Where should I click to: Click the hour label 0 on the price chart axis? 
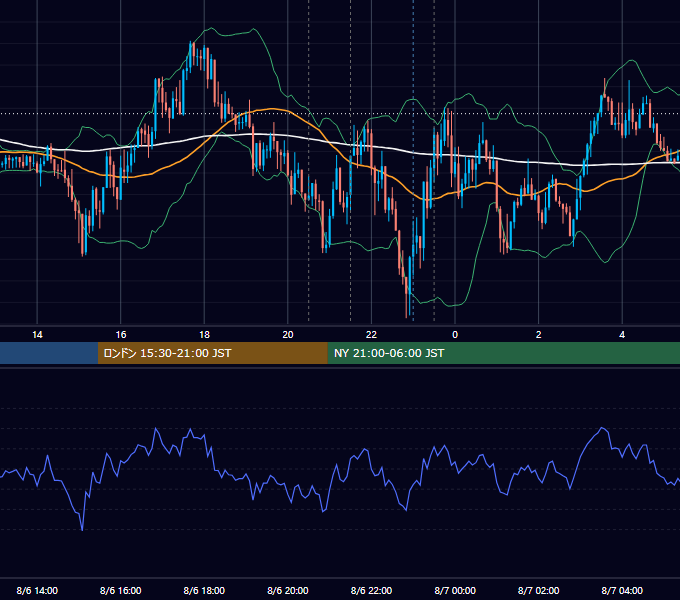(x=455, y=335)
